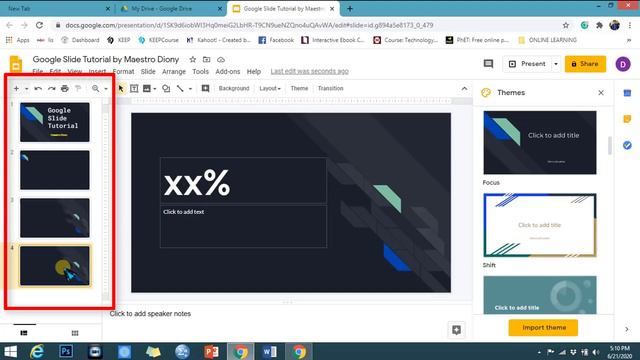Switch to the My Drive browser tab
This screenshot has height=360, width=640.
coord(170,9)
